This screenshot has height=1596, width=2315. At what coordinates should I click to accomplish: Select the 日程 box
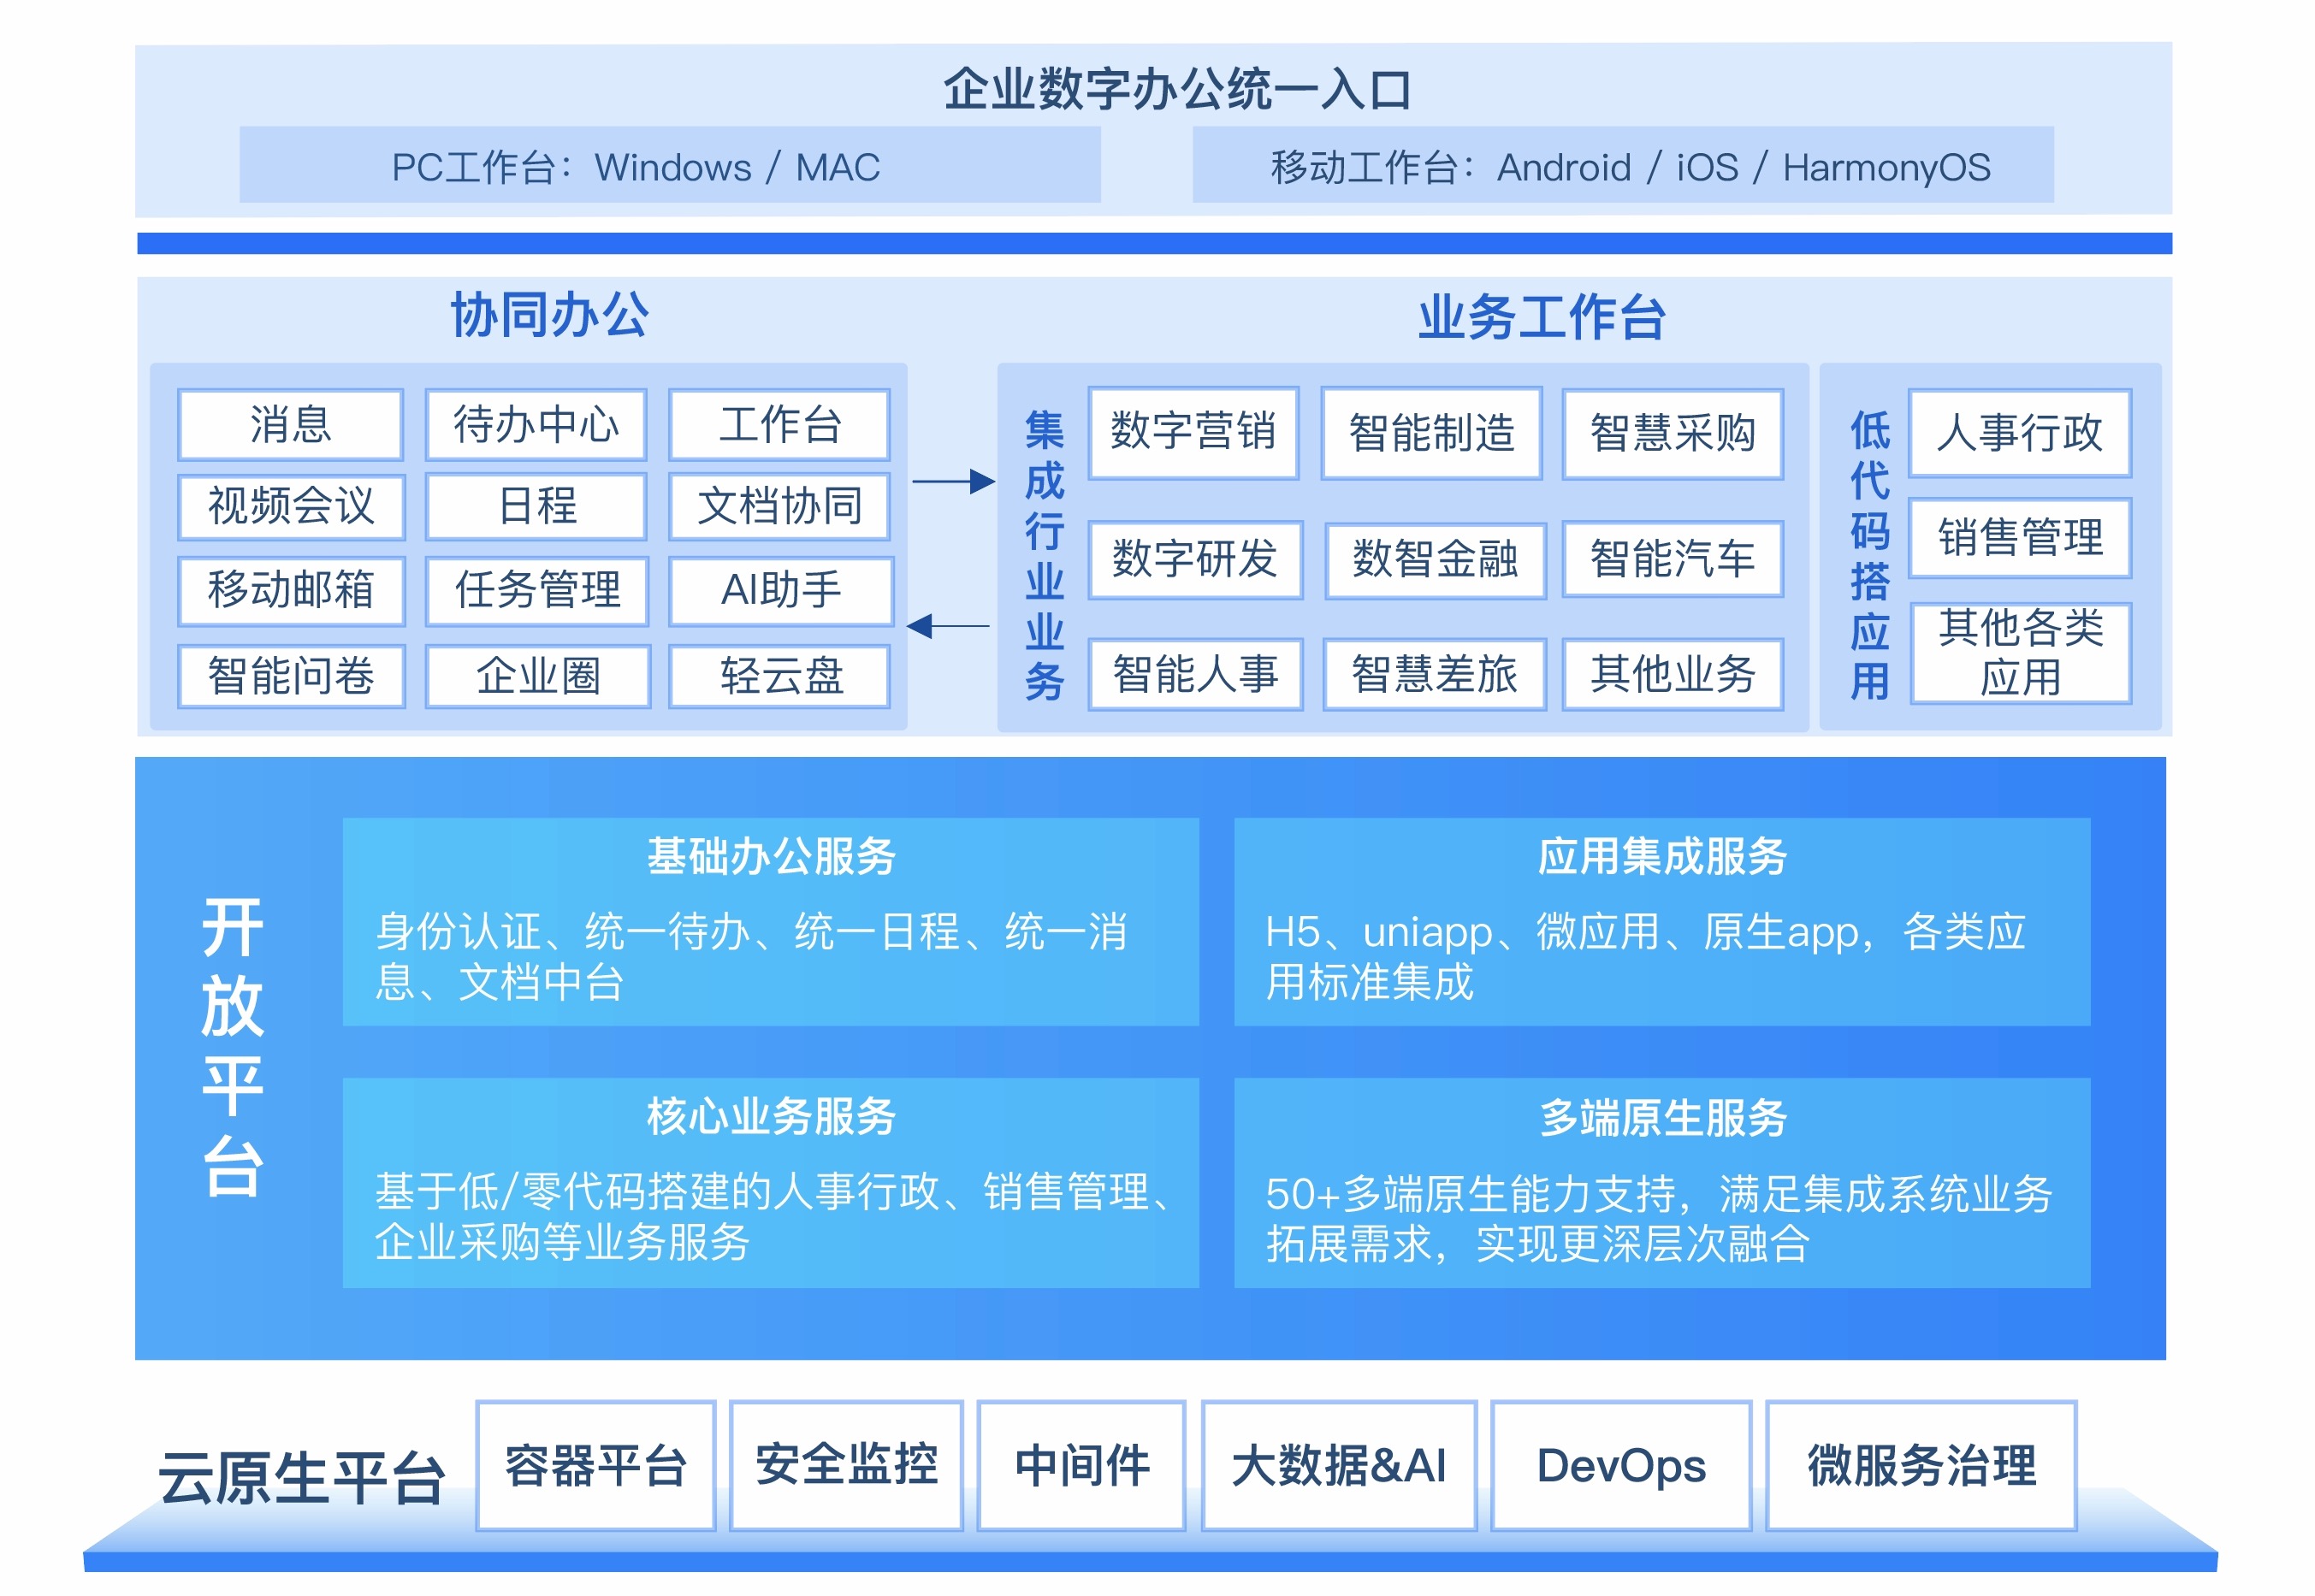coord(536,506)
